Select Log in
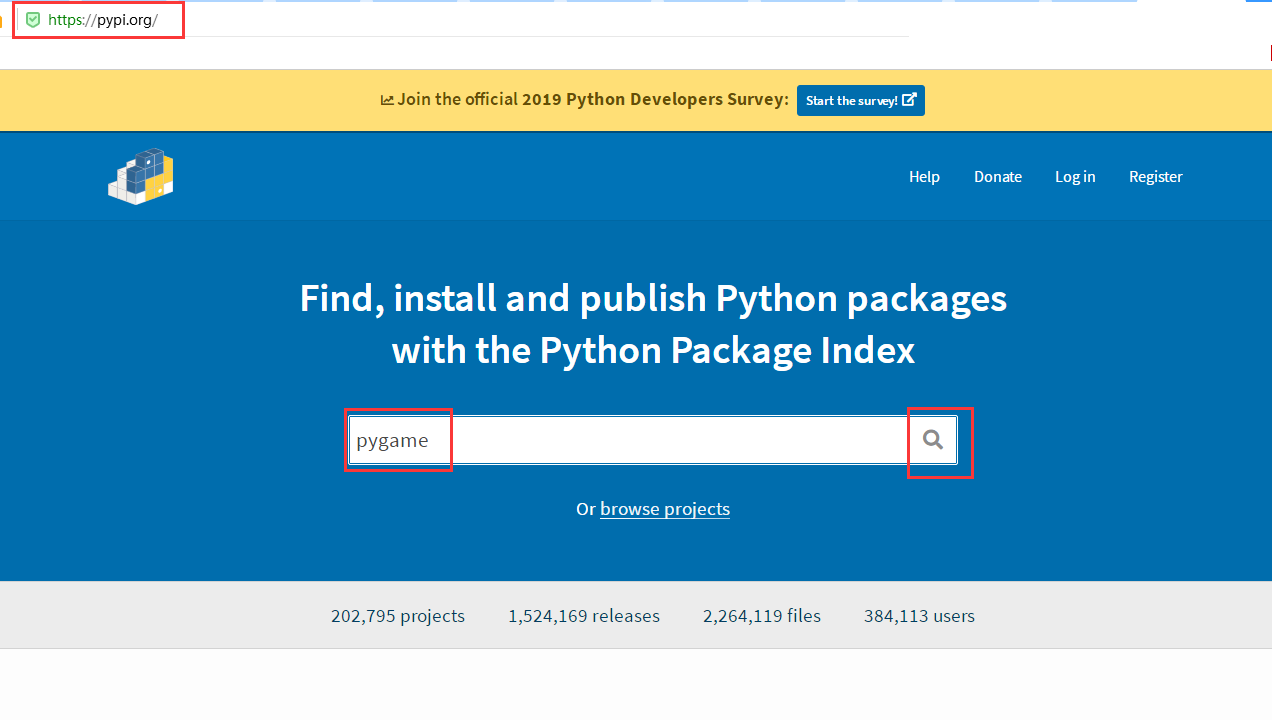Screen dimensions: 1272x720 (x=1075, y=176)
